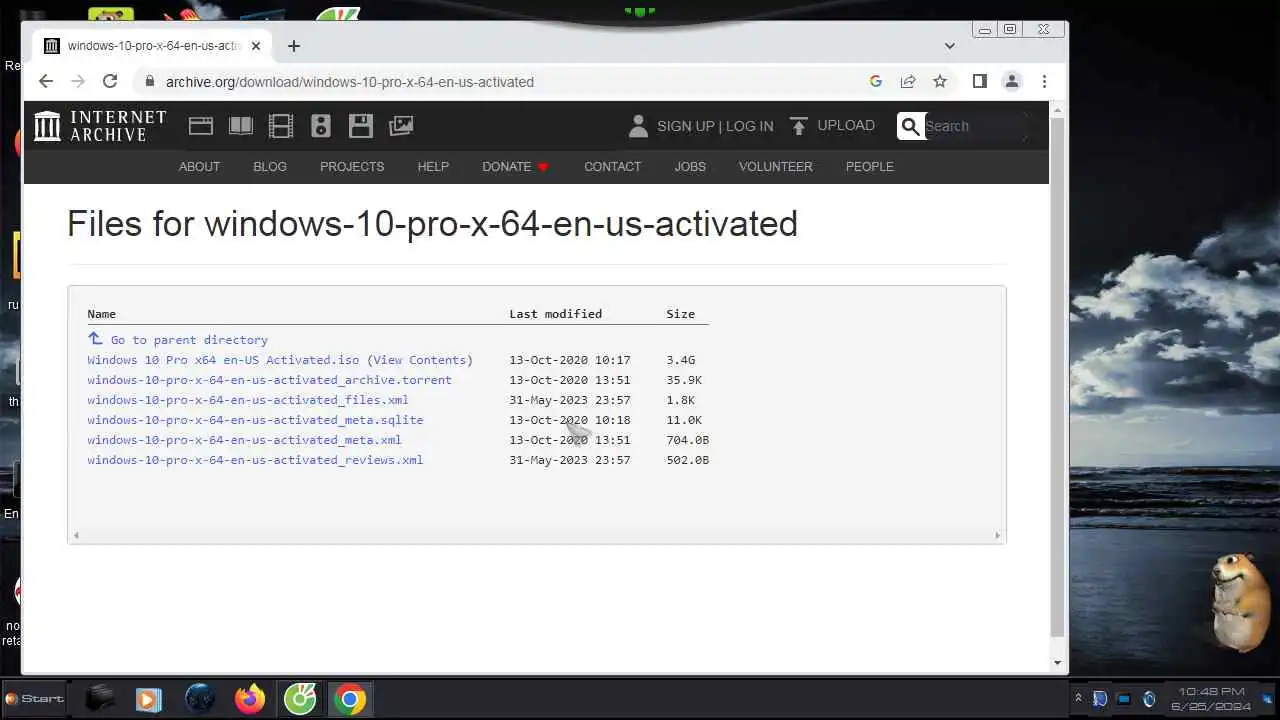Select the windows-10-pro browser tab
The height and width of the screenshot is (720, 1280).
pyautogui.click(x=152, y=46)
